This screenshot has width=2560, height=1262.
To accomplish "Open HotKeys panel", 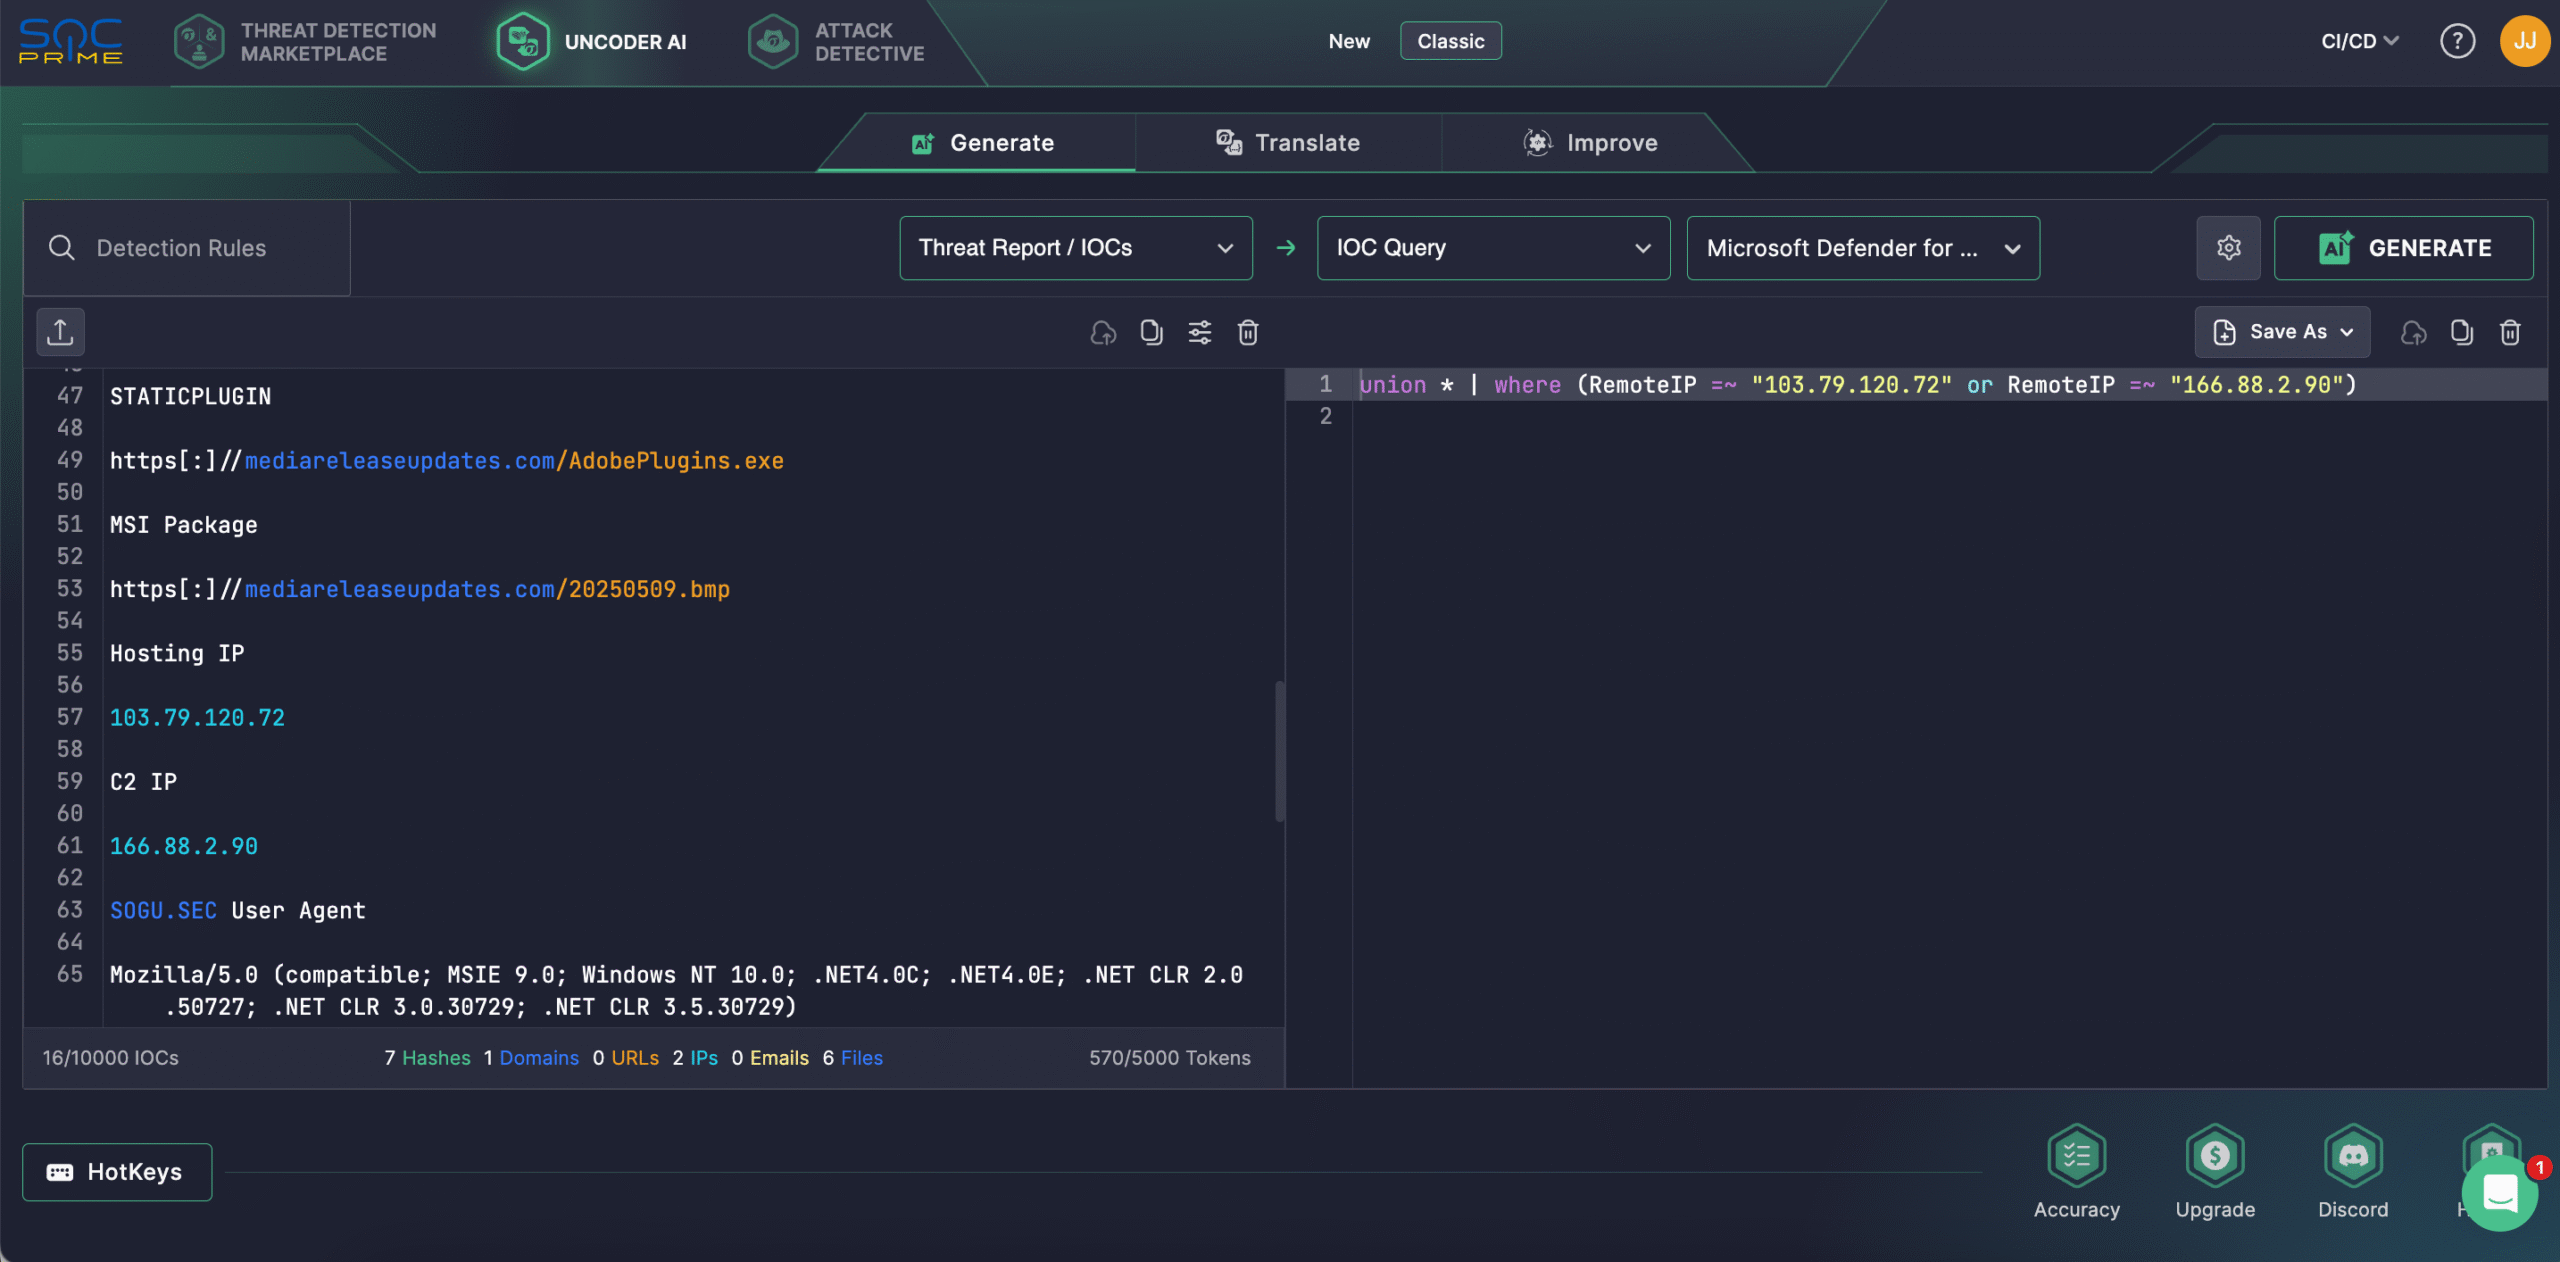I will pyautogui.click(x=117, y=1172).
